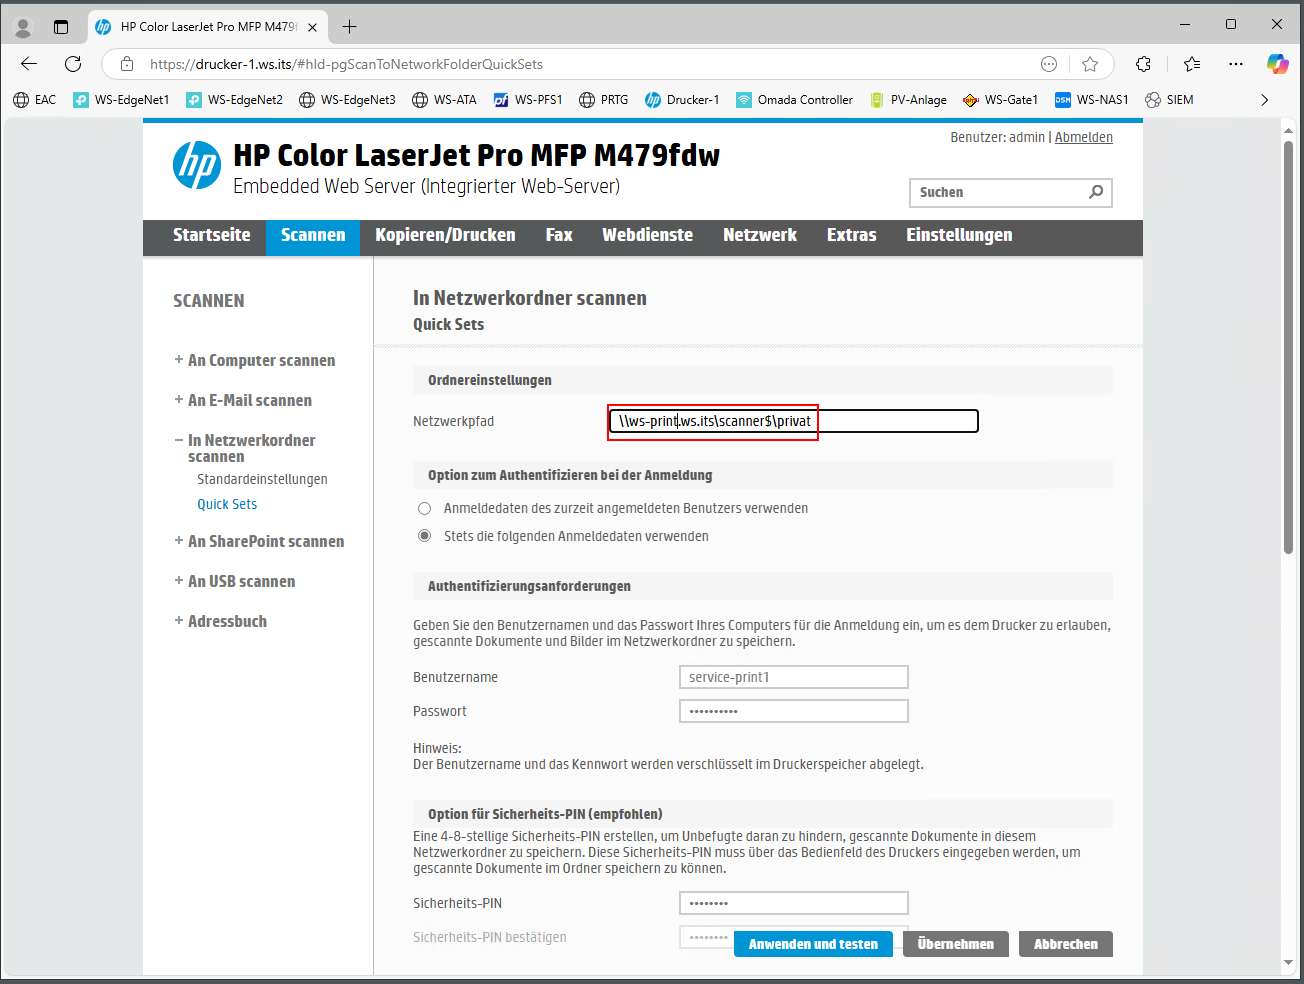Click the Abmelden link

coord(1084,137)
